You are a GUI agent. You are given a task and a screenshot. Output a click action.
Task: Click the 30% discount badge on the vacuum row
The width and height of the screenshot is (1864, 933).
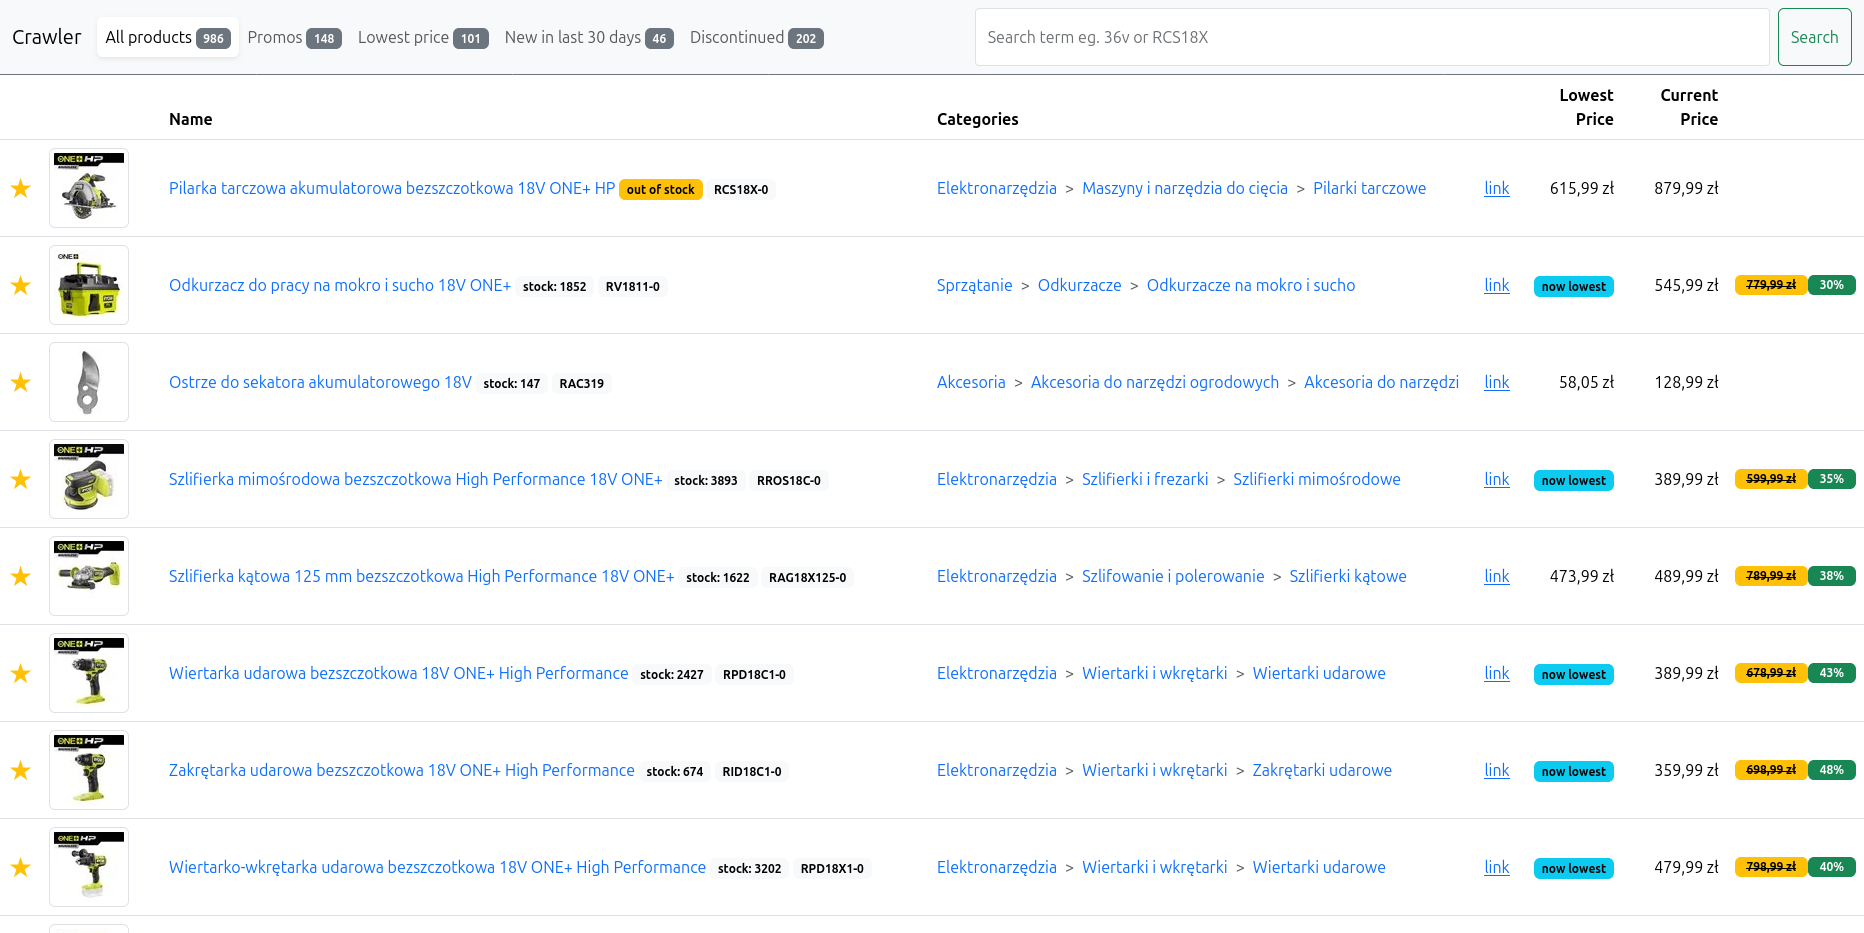[x=1831, y=285]
